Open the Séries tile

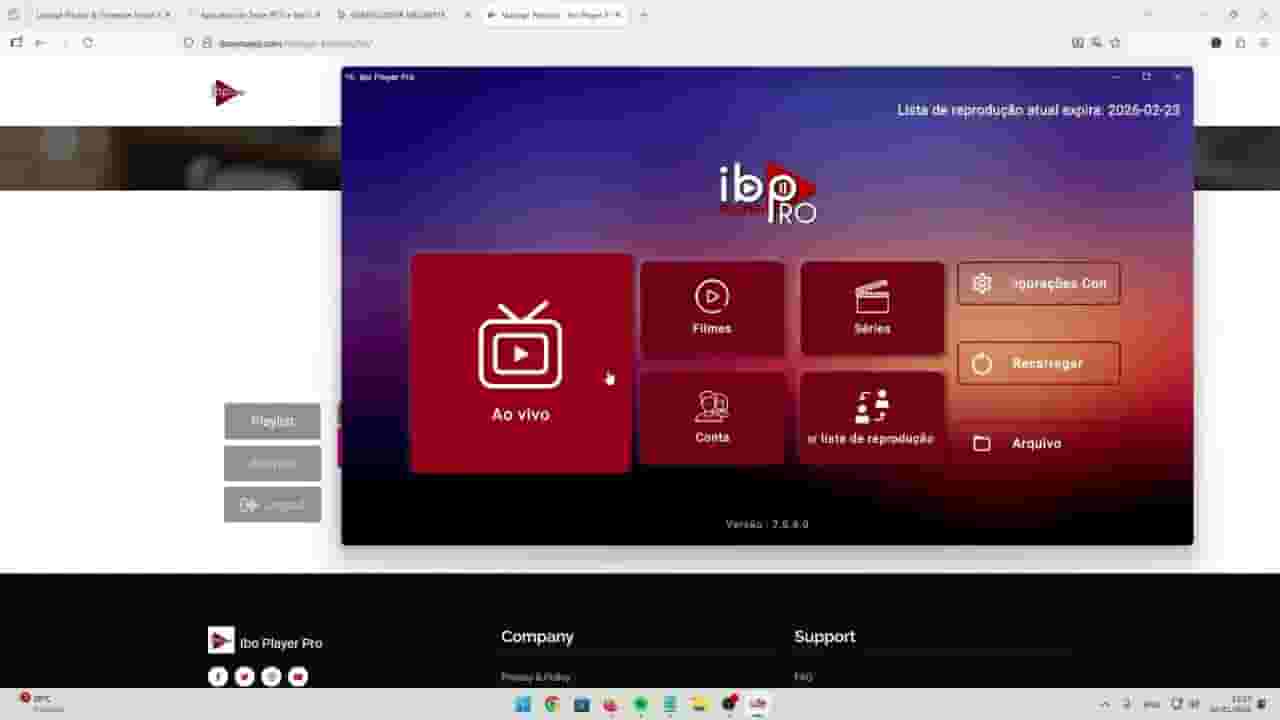872,309
